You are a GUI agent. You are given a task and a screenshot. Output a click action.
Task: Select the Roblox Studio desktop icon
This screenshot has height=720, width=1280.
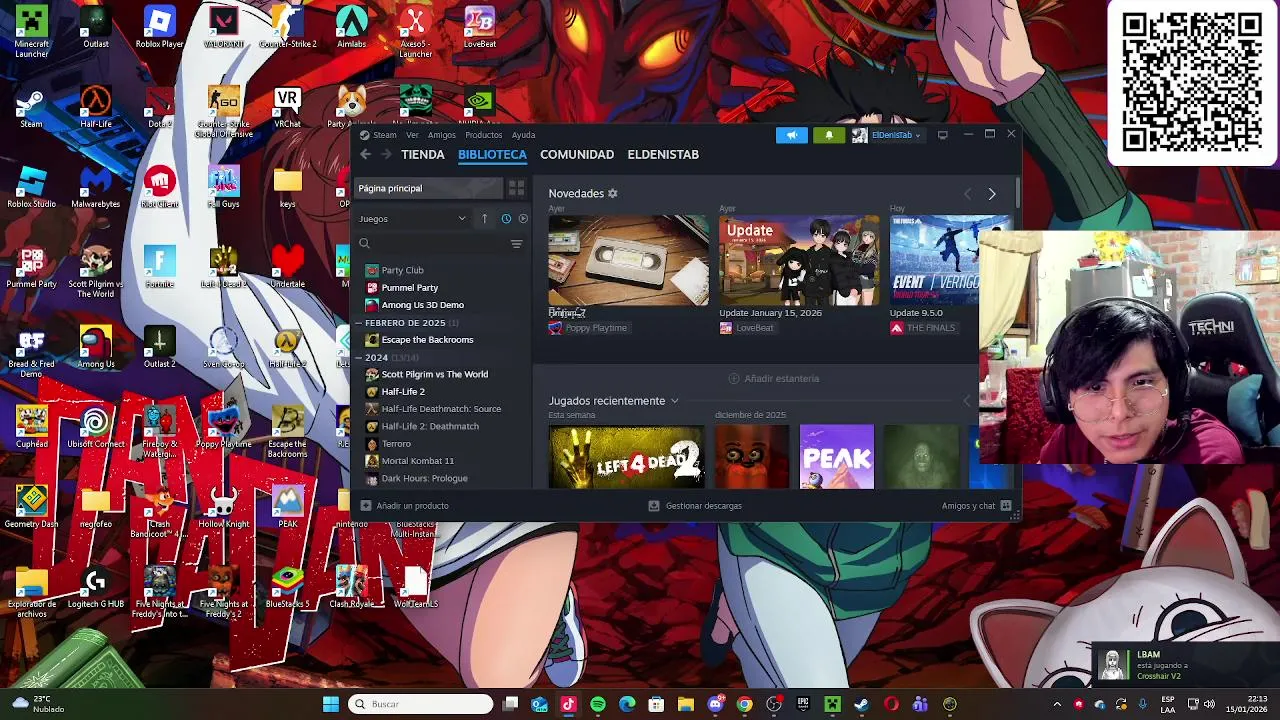click(31, 188)
